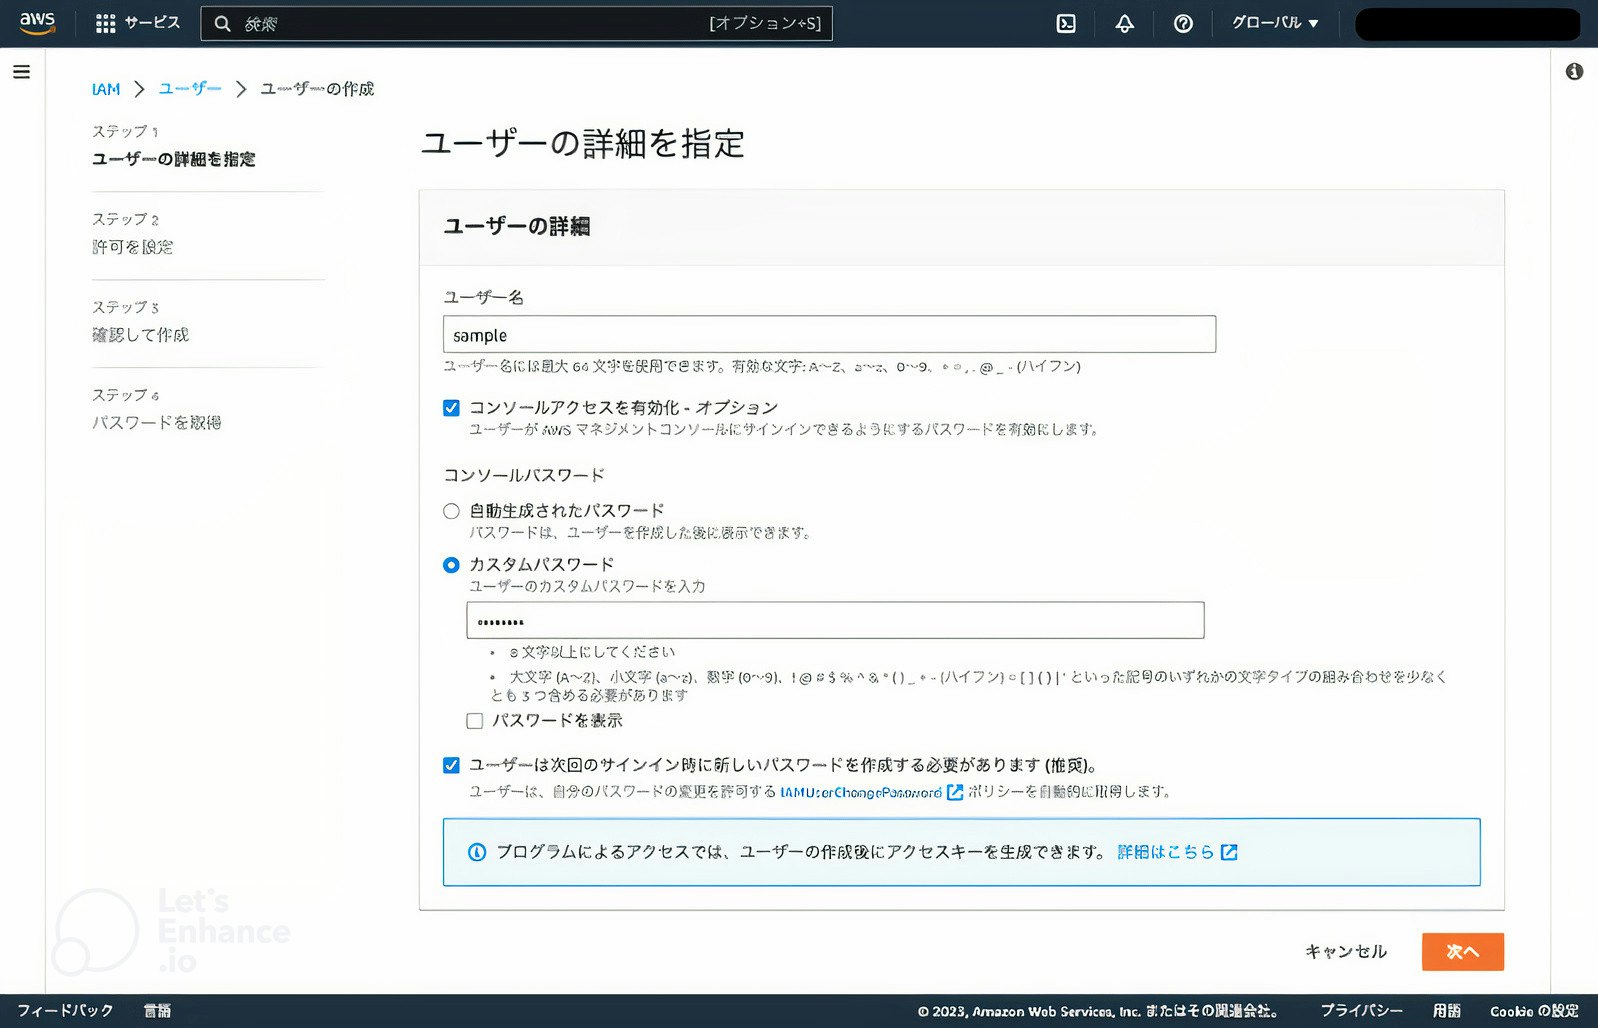This screenshot has width=1598, height=1028.
Task: Click the ユーザーの詳細 panel heading
Action: tap(517, 227)
